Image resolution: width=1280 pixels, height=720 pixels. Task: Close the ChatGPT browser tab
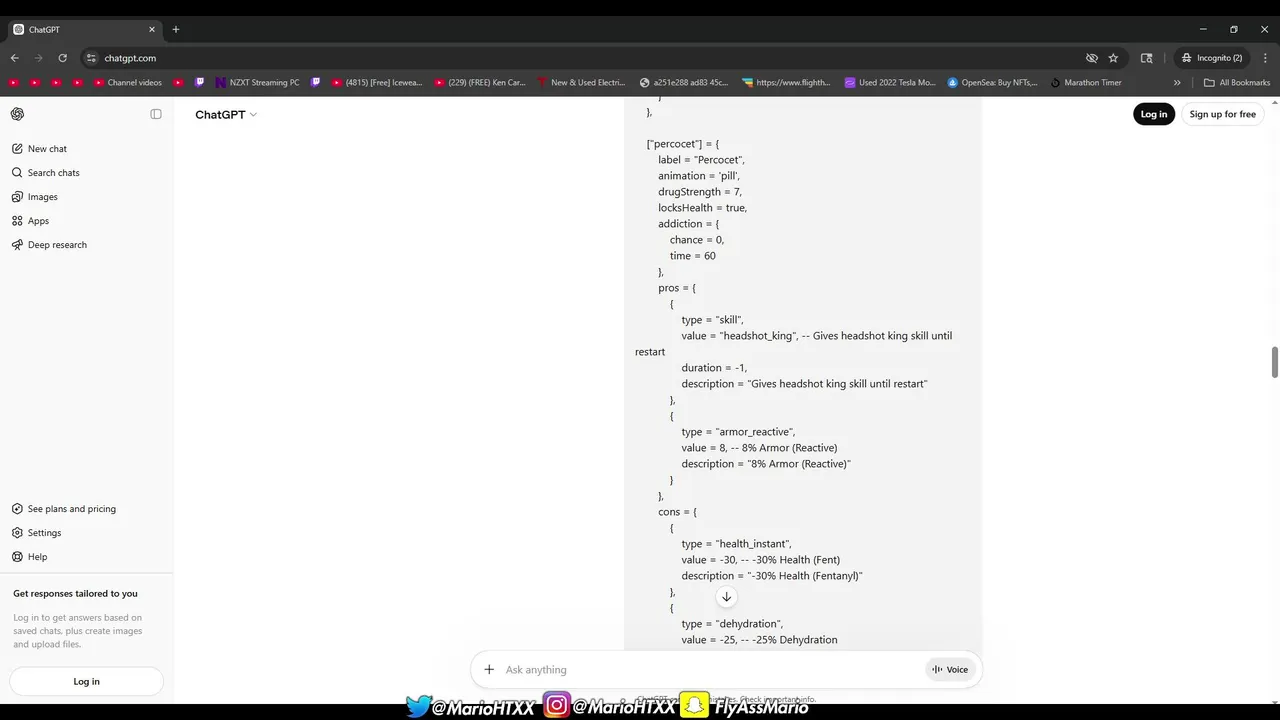tap(152, 30)
